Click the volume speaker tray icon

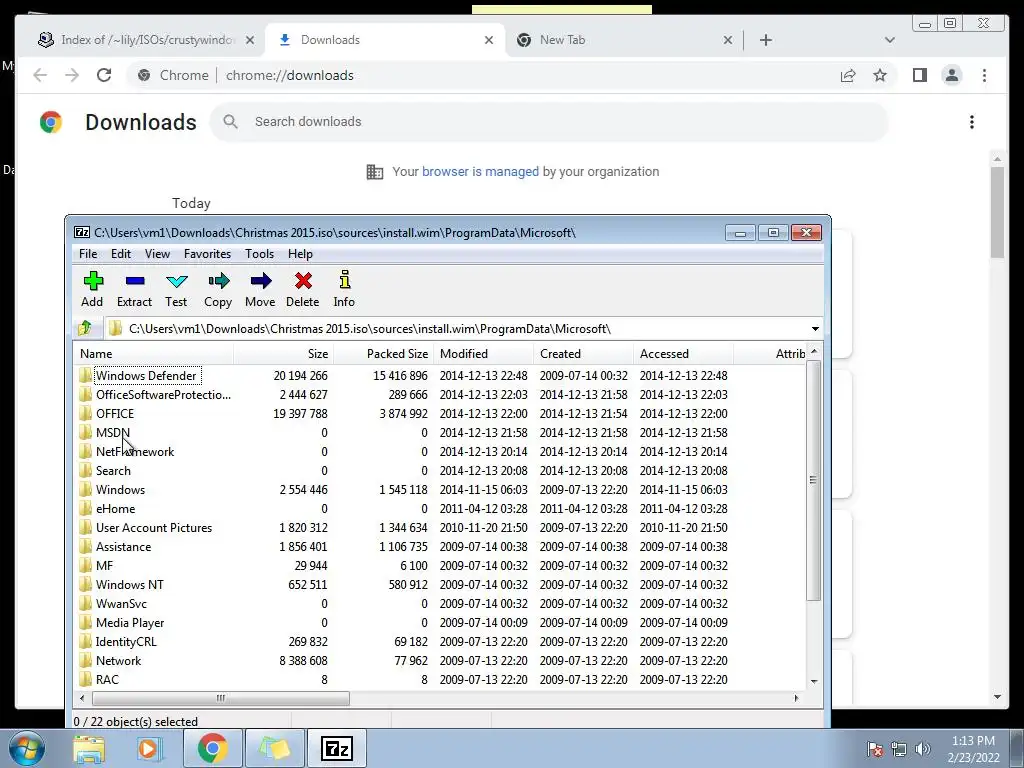[922, 749]
